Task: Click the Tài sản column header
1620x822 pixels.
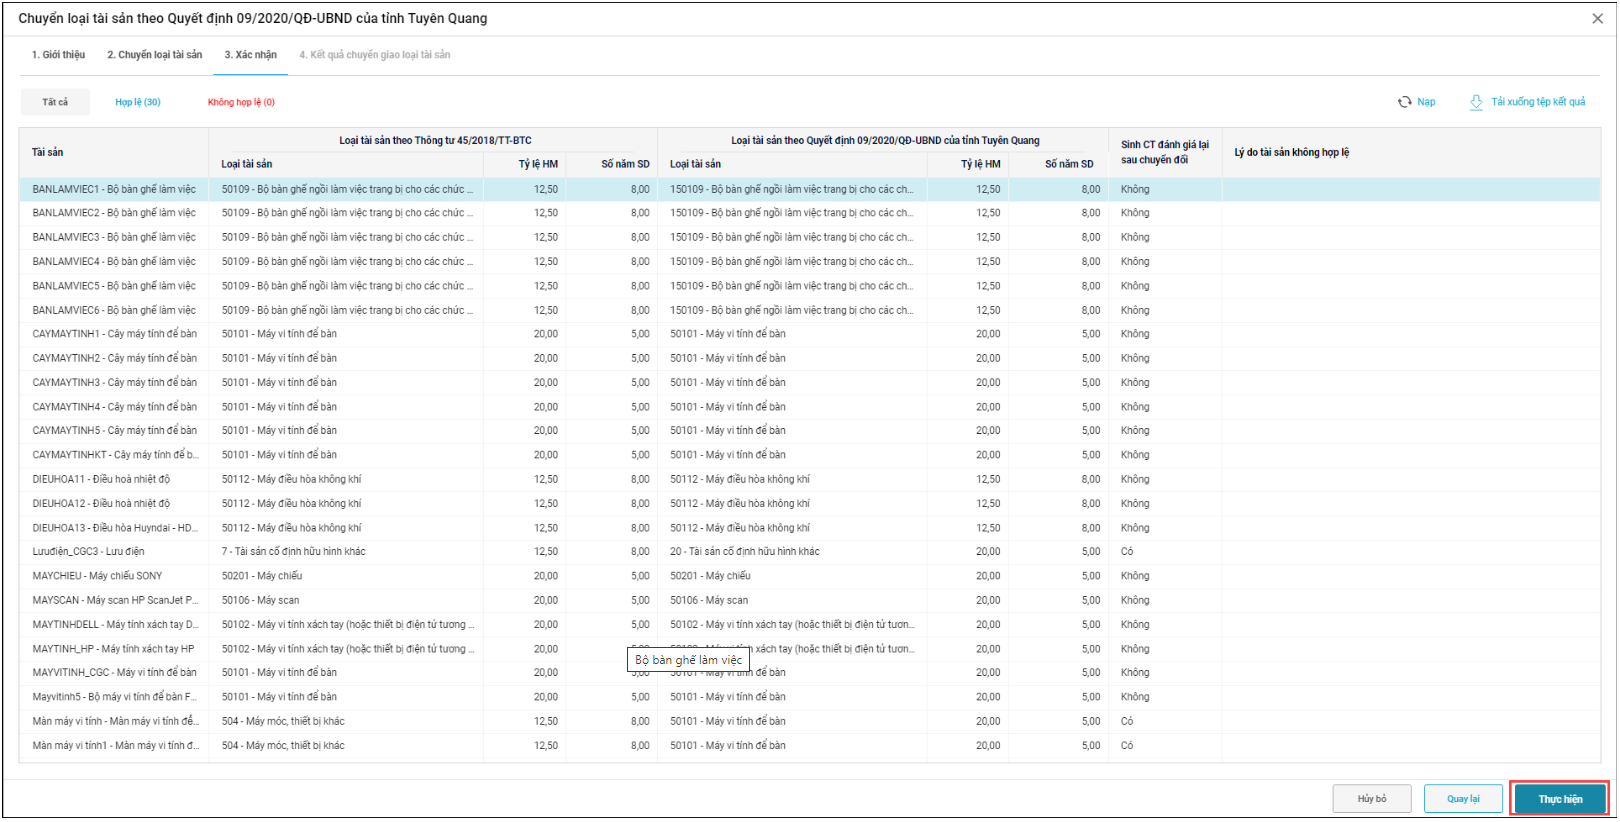Action: point(47,152)
